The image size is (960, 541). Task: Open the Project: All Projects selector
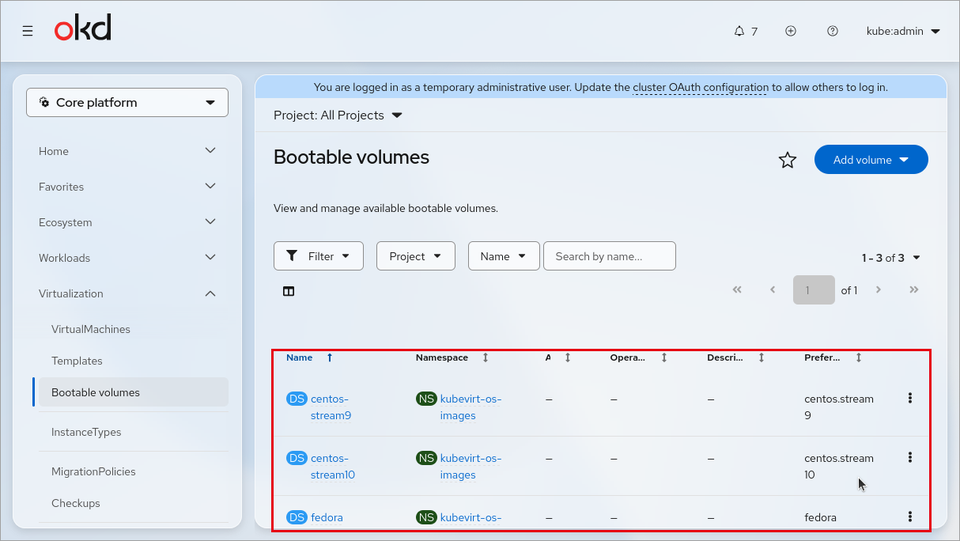(x=337, y=115)
